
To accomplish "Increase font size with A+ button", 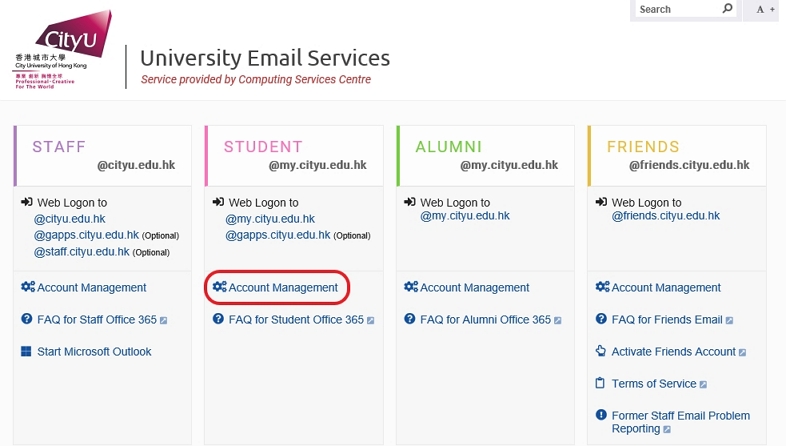I will click(765, 9).
